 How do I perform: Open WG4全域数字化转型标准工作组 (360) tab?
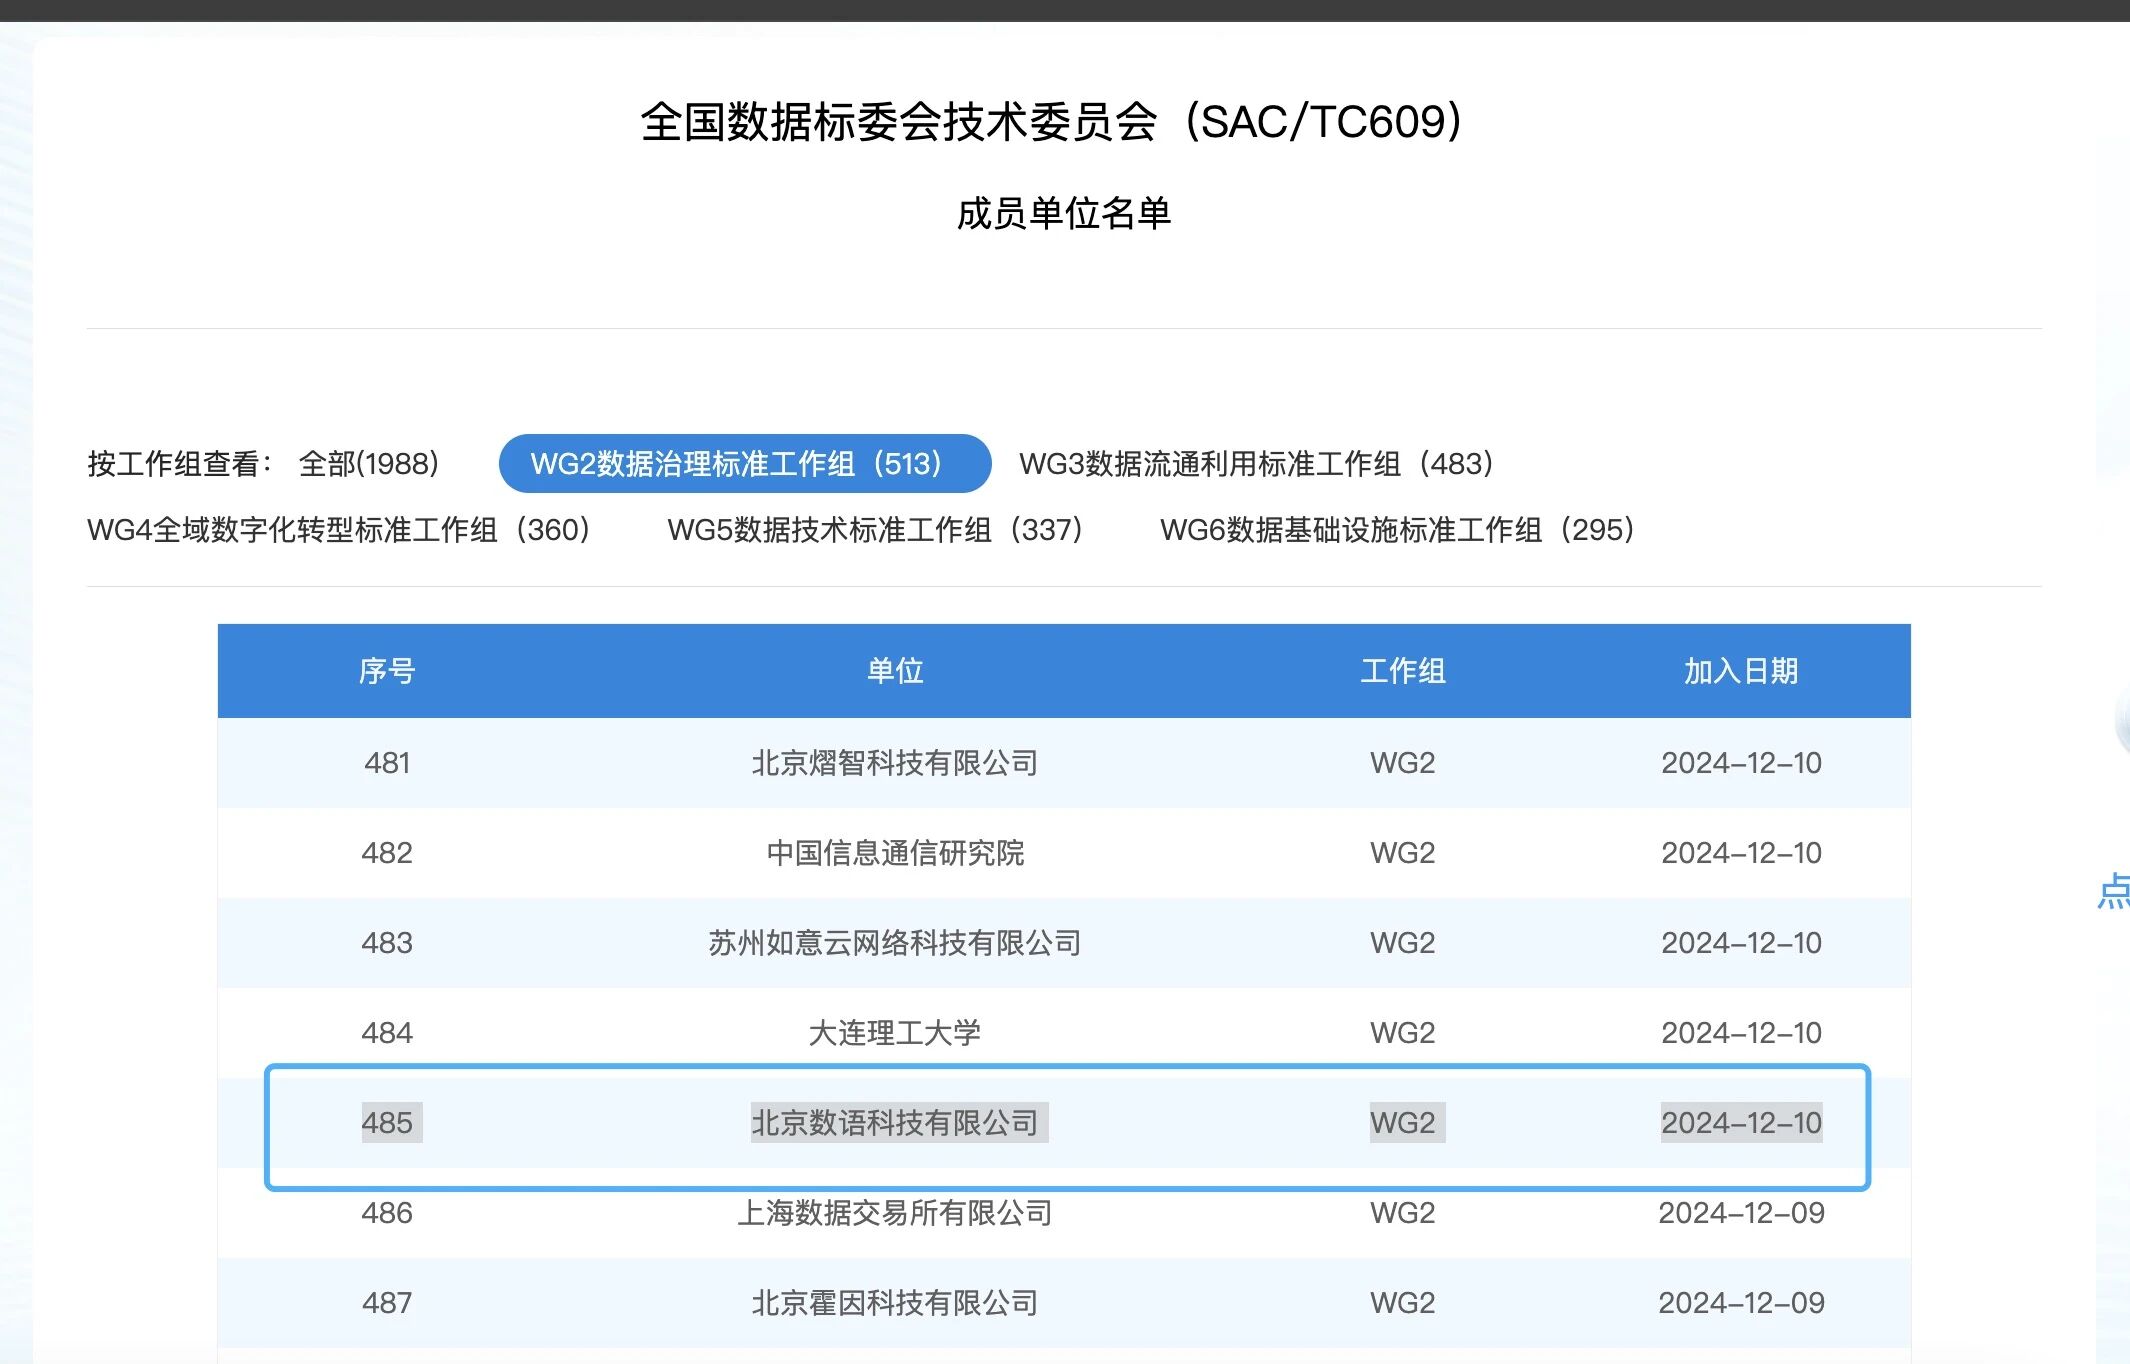[x=339, y=530]
